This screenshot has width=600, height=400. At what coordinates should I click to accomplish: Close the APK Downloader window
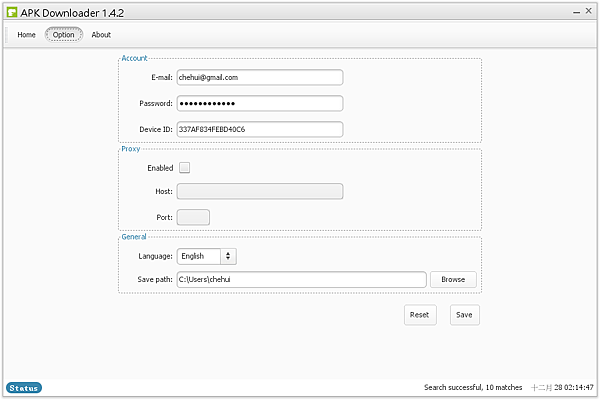pos(589,11)
